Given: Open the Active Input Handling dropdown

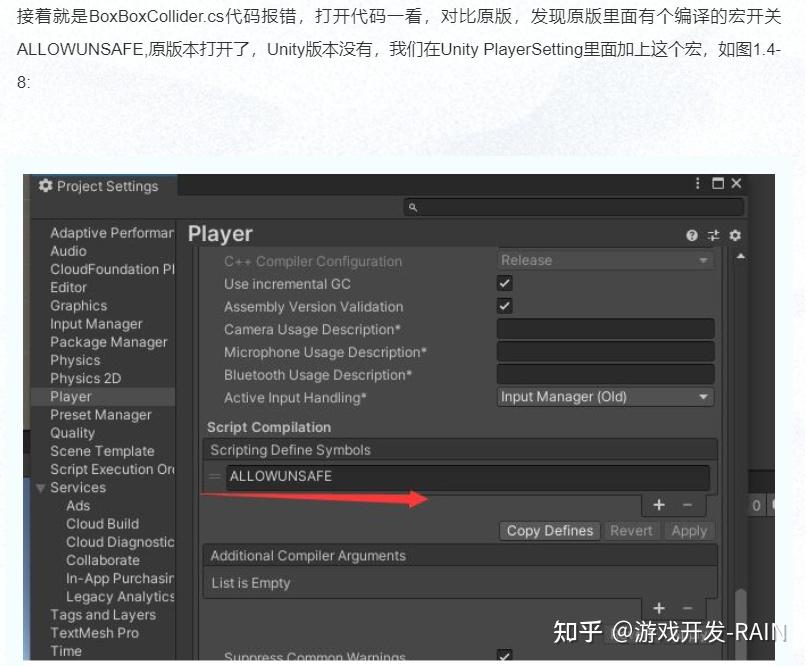Looking at the screenshot, I should (604, 397).
